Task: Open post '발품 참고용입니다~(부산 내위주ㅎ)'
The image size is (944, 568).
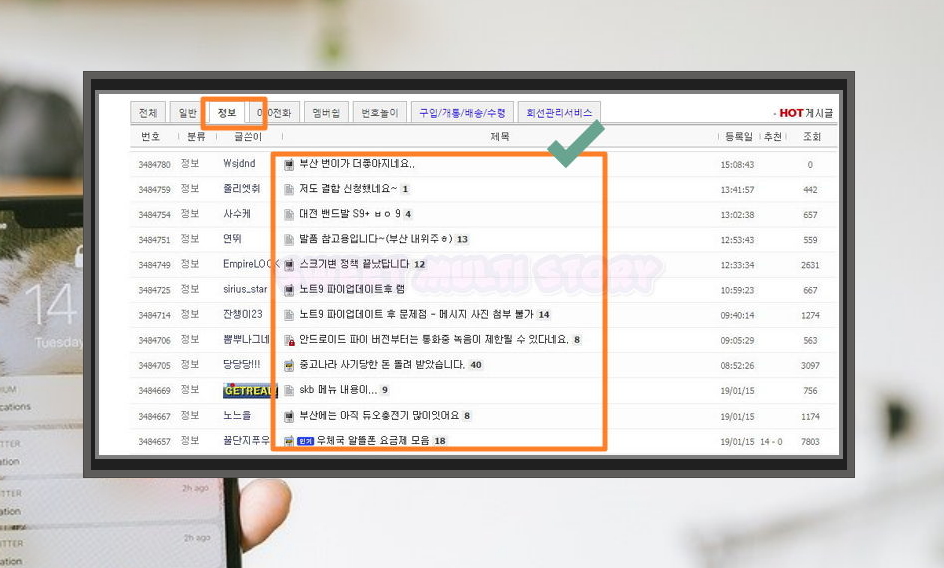Action: (376, 239)
